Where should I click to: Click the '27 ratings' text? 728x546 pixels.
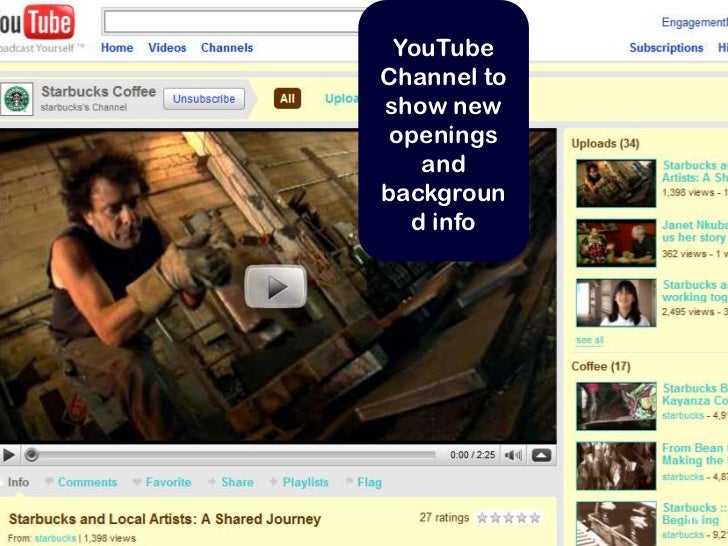click(444, 518)
